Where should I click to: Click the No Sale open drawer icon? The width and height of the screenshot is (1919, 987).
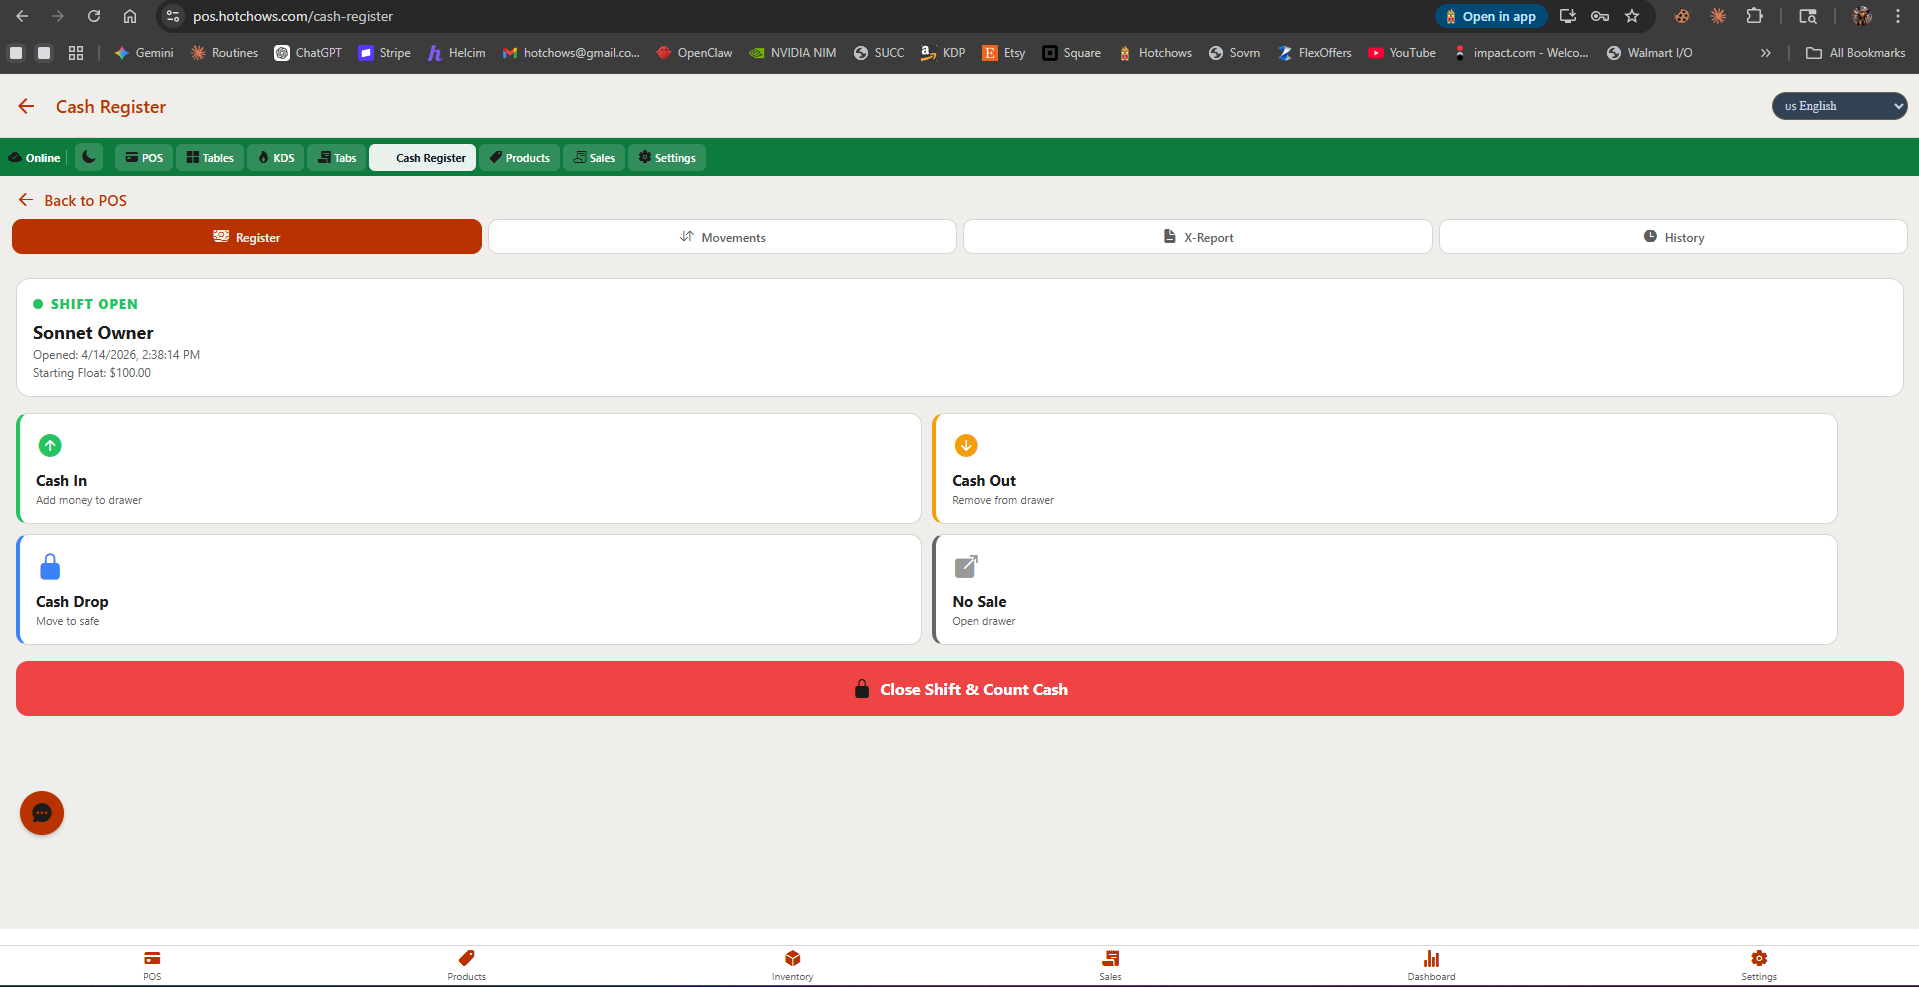click(966, 567)
